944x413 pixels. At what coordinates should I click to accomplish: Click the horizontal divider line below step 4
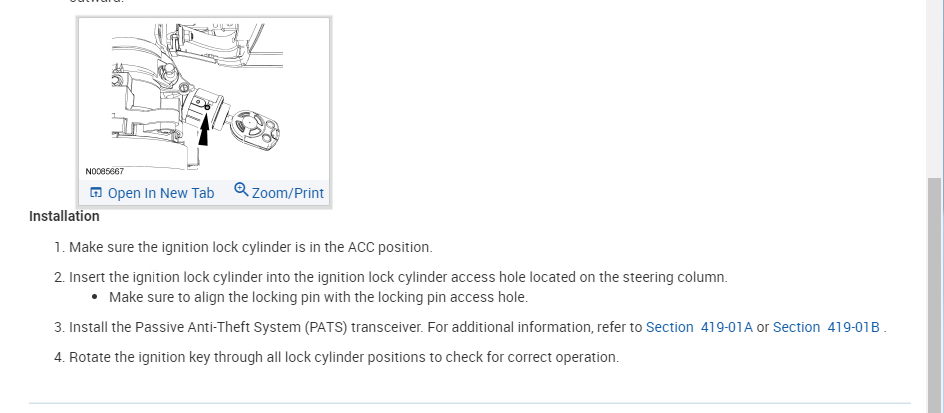coord(470,403)
